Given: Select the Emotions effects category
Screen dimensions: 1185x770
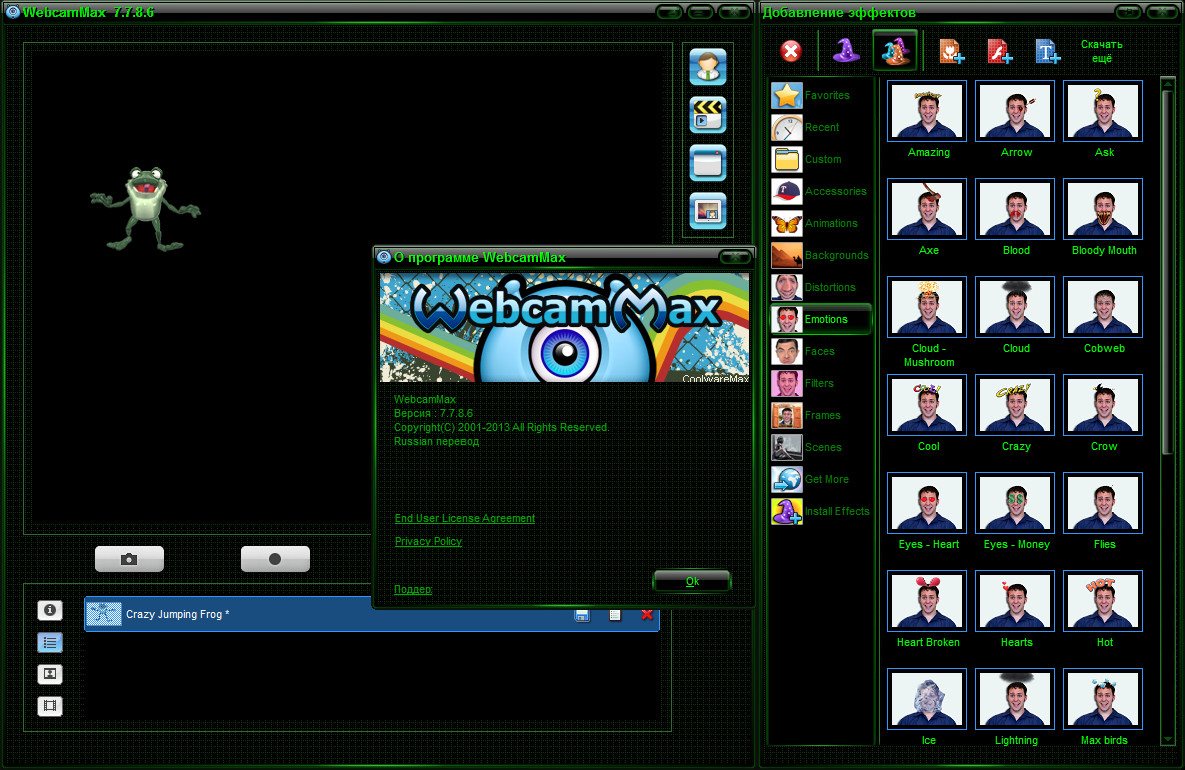Looking at the screenshot, I should 821,319.
